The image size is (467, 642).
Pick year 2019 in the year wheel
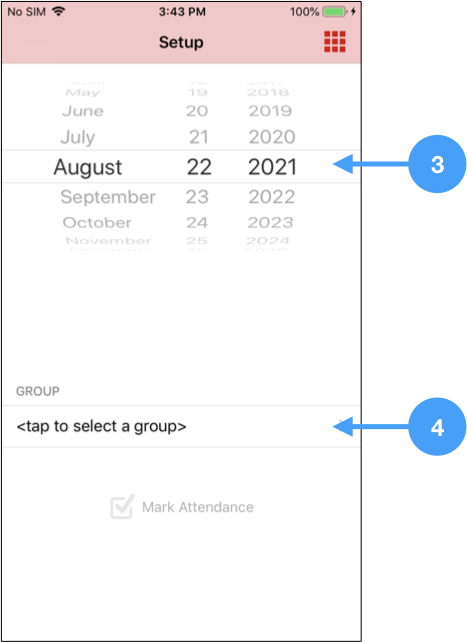[x=270, y=111]
